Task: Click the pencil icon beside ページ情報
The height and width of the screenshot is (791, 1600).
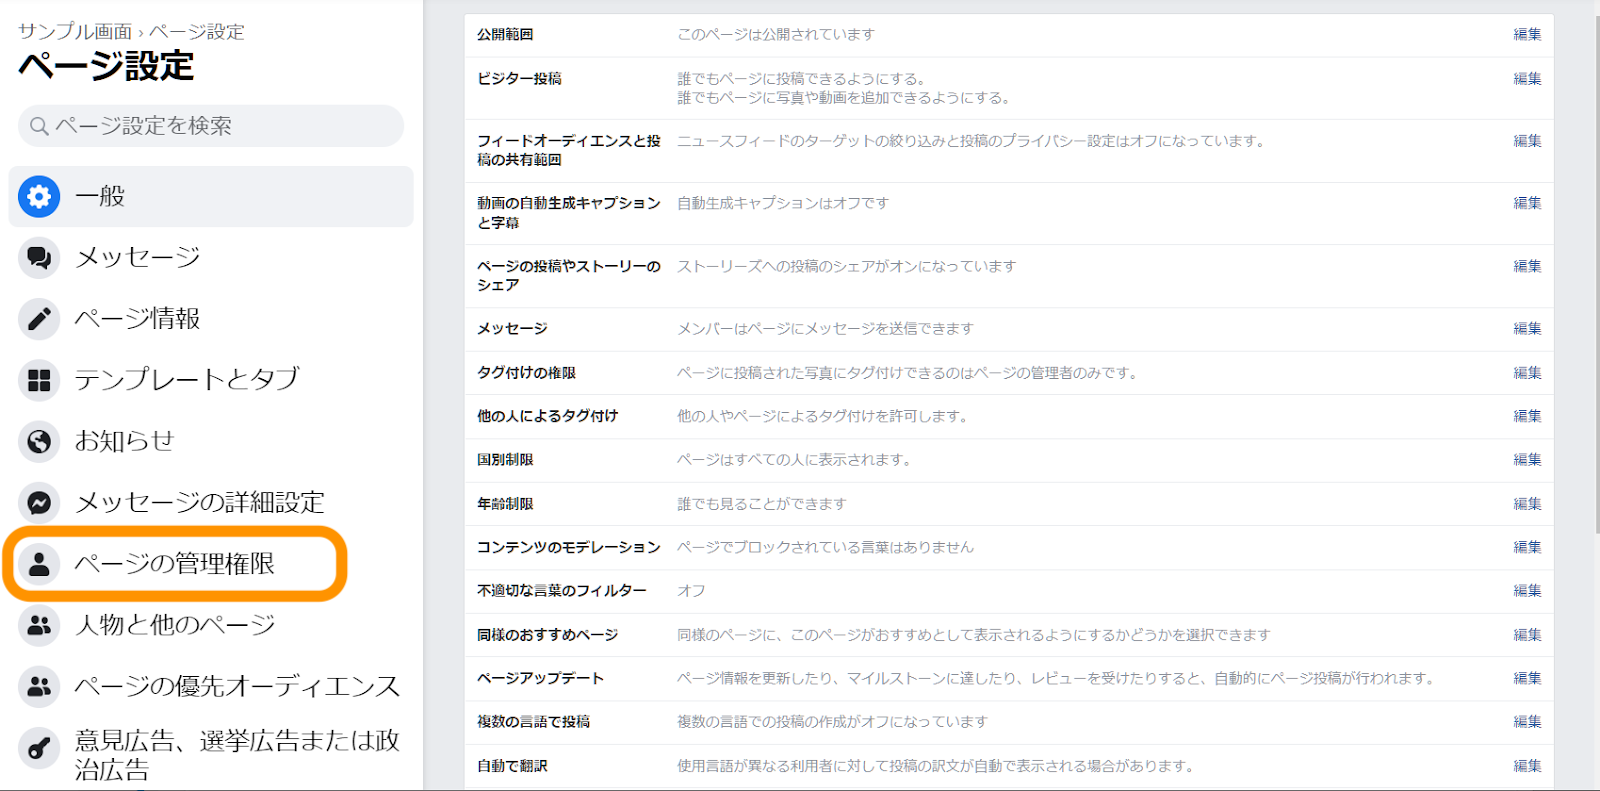Action: [x=39, y=319]
